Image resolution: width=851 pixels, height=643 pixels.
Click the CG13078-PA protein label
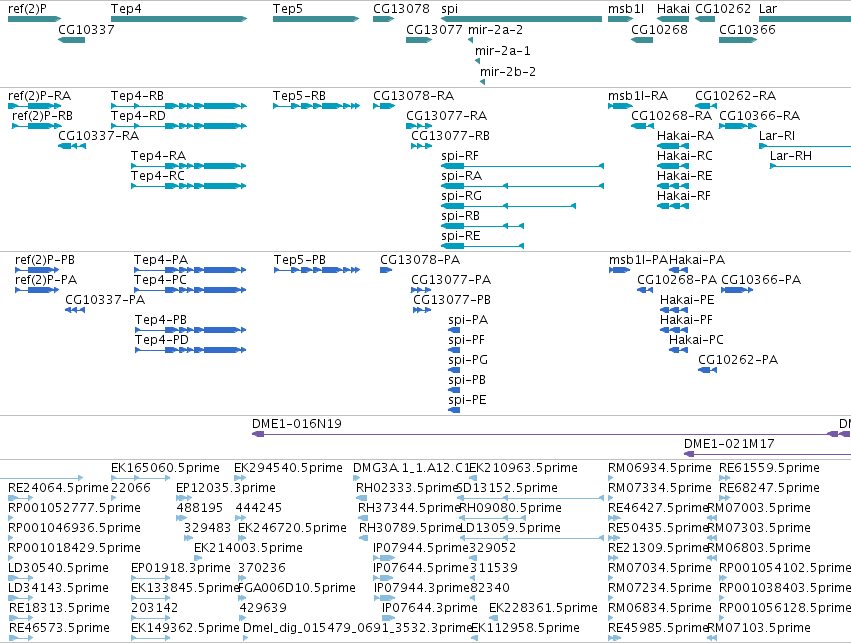(420, 260)
